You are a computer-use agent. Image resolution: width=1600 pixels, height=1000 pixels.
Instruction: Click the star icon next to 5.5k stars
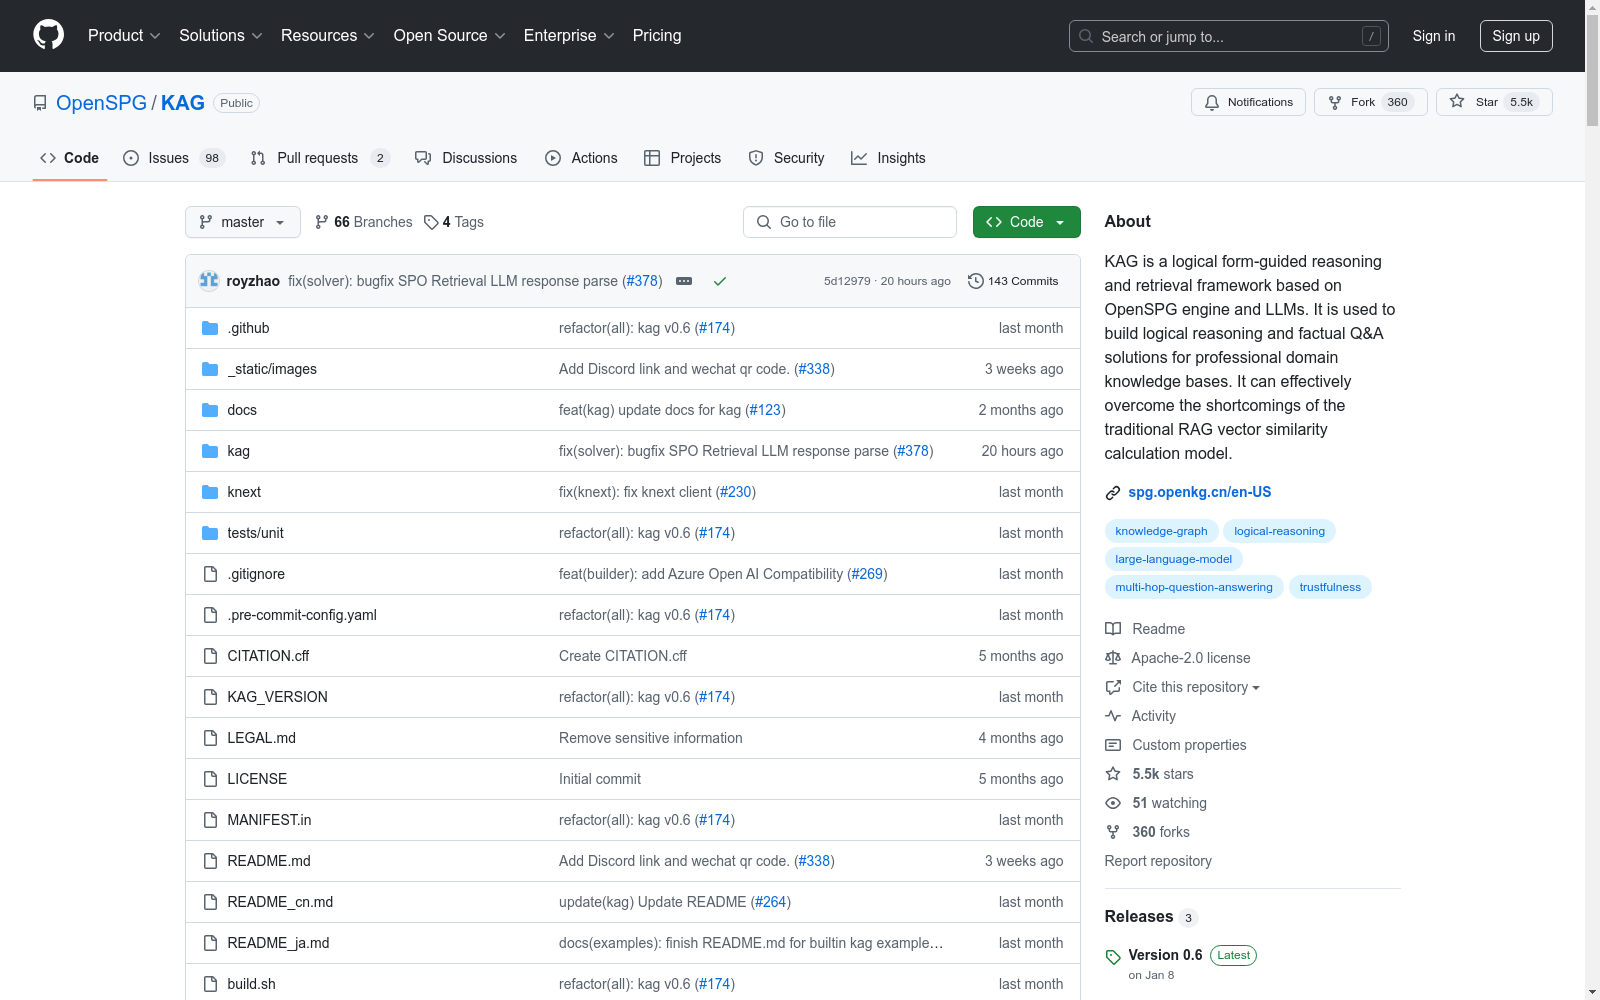(1113, 774)
